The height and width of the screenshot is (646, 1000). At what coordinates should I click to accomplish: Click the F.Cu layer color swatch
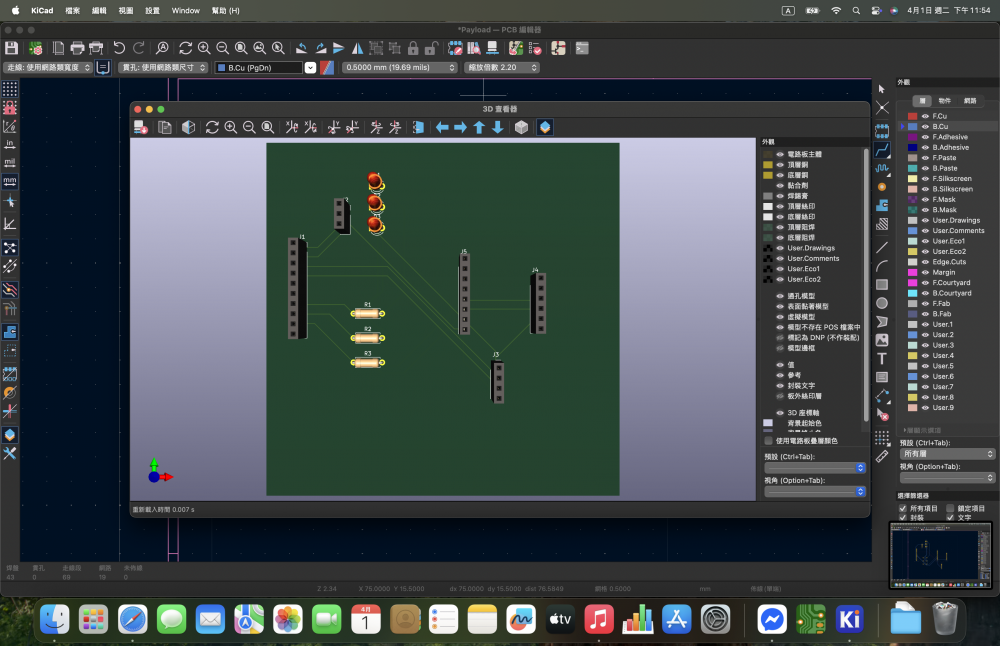tap(912, 117)
